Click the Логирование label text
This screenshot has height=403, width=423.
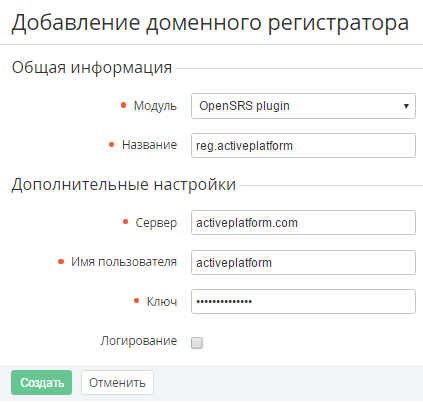(139, 341)
